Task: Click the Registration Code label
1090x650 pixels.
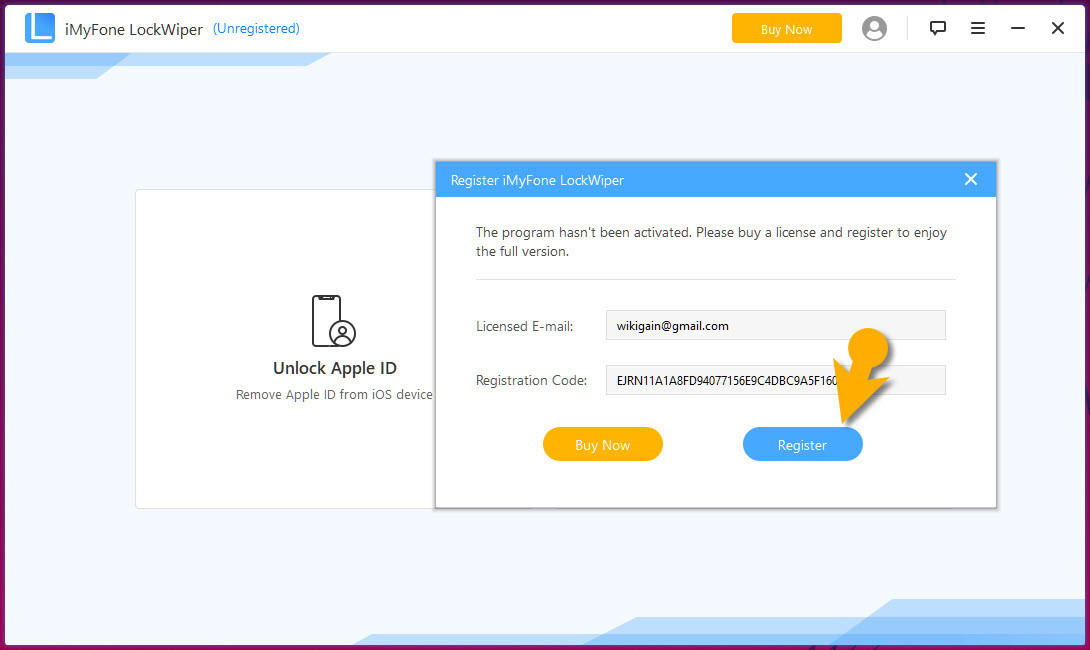Action: tap(531, 380)
